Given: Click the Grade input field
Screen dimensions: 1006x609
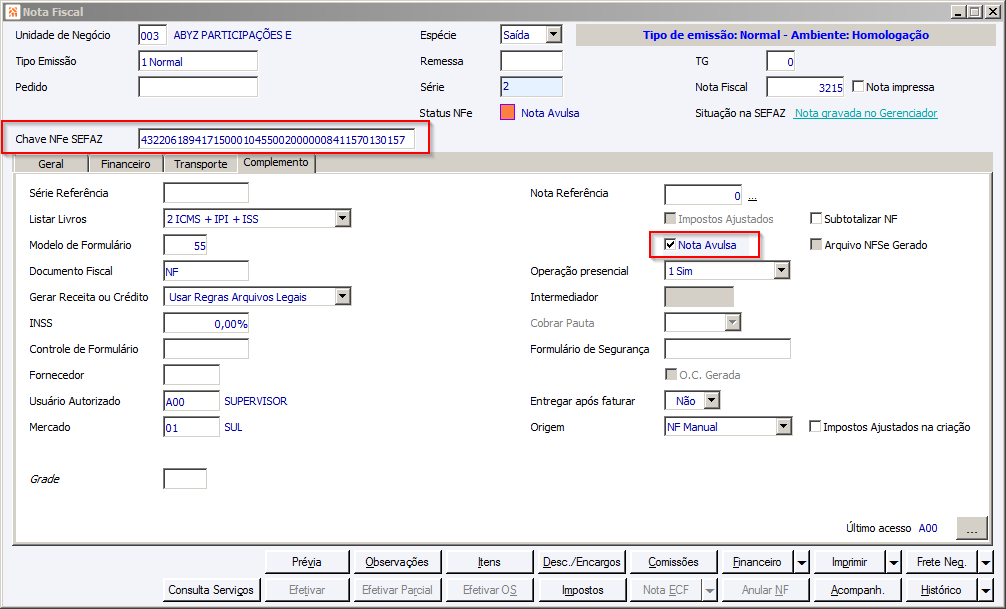Looking at the screenshot, I should pyautogui.click(x=185, y=479).
